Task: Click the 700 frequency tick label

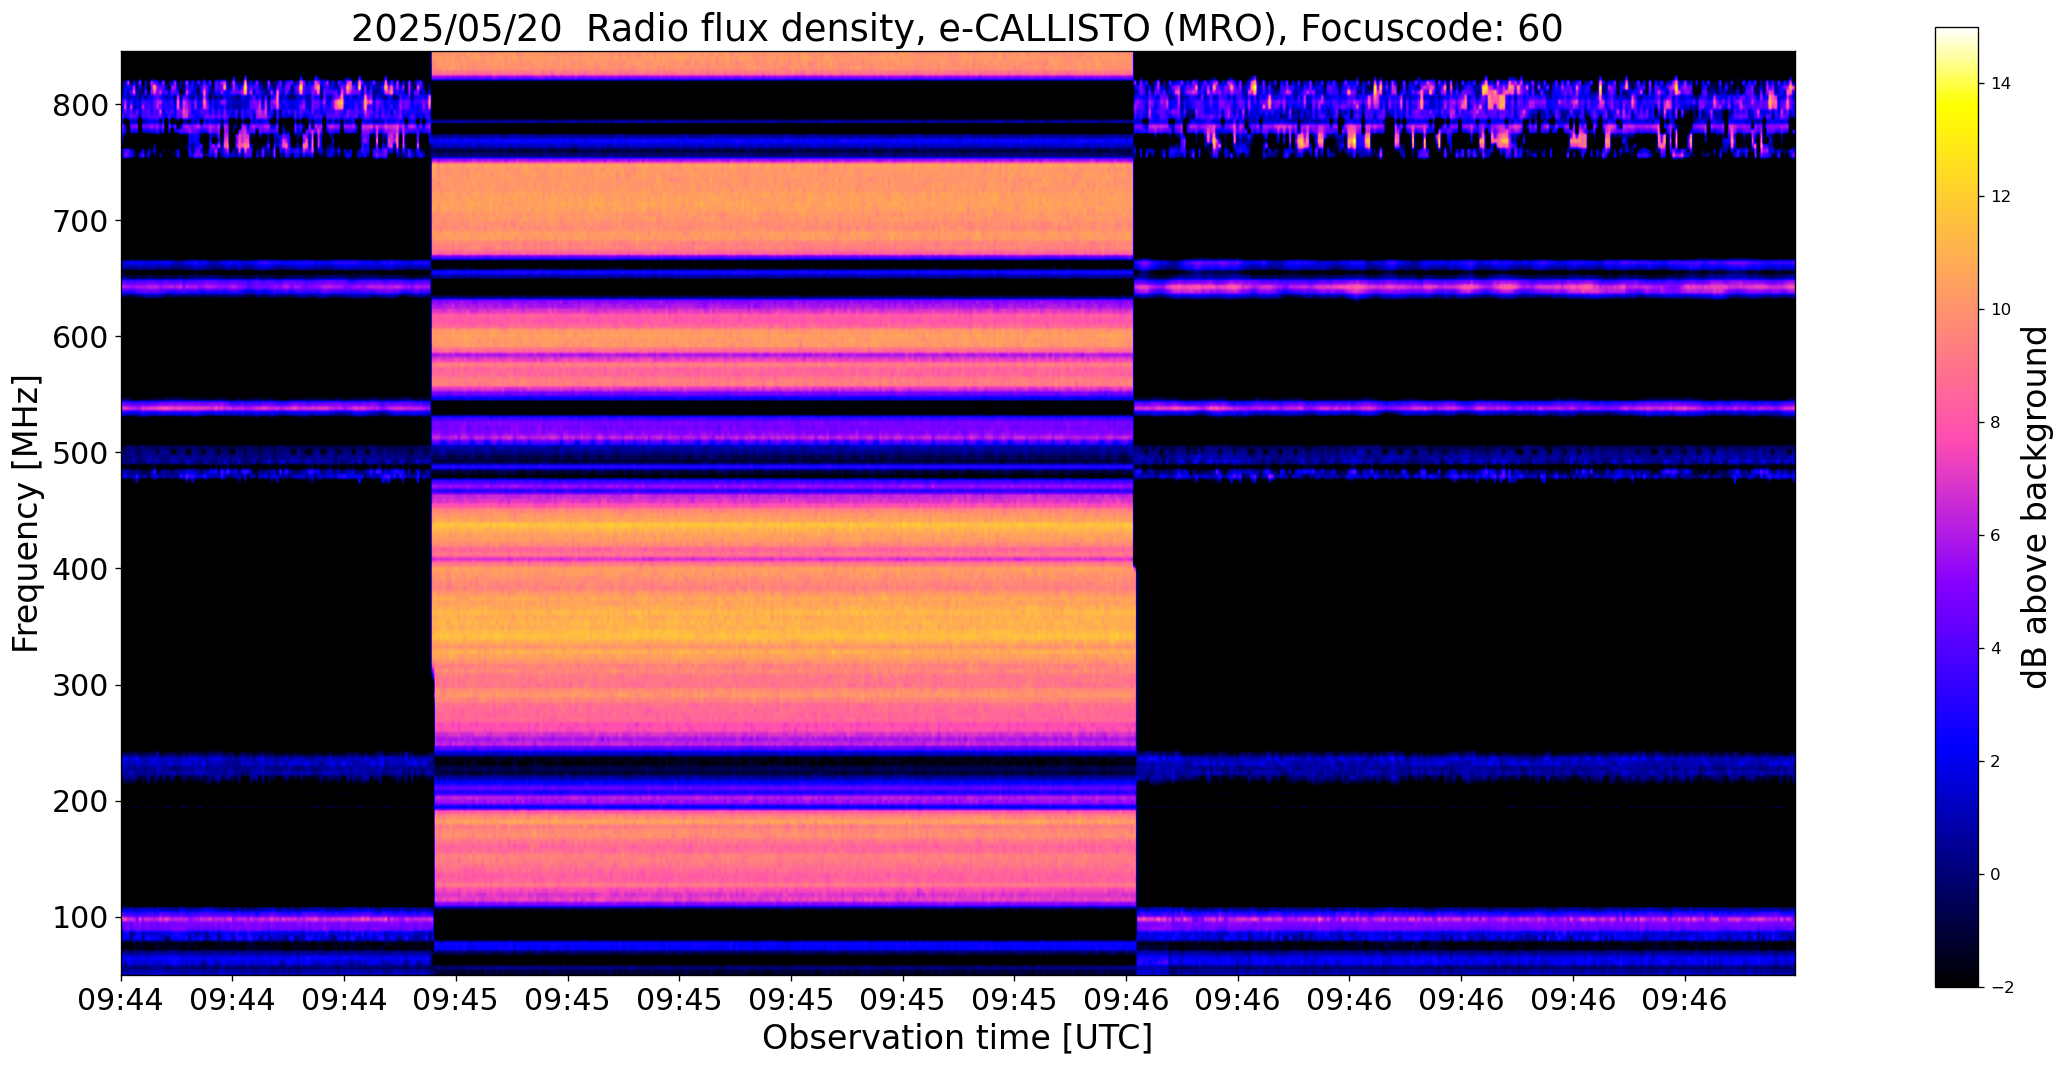Action: coord(80,221)
